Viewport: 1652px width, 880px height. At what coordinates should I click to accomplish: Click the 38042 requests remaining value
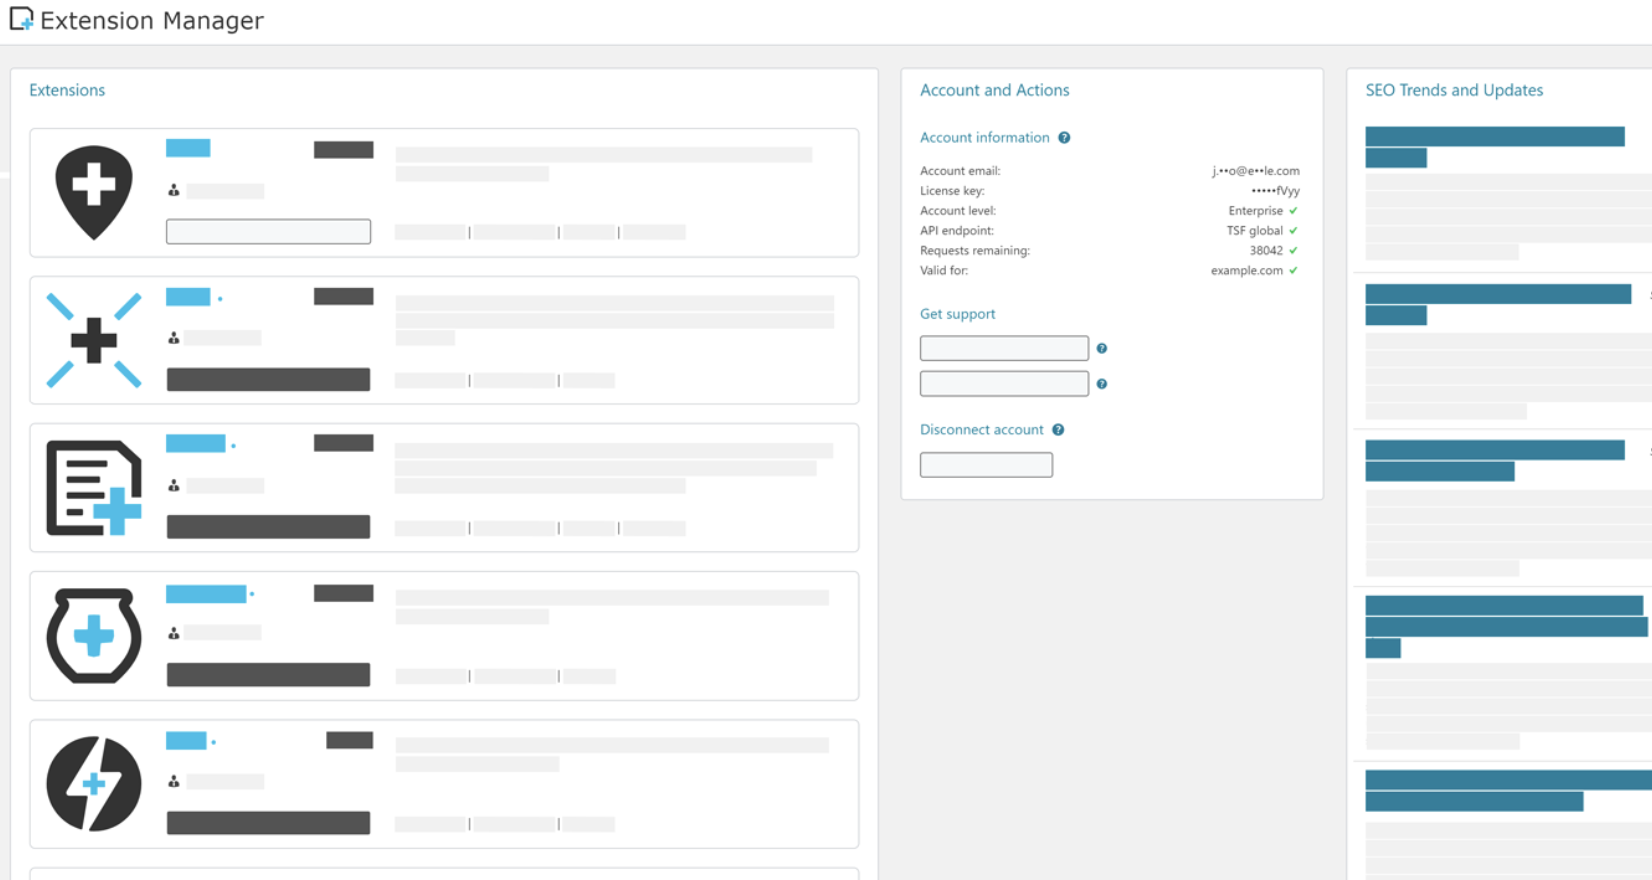click(x=1266, y=251)
